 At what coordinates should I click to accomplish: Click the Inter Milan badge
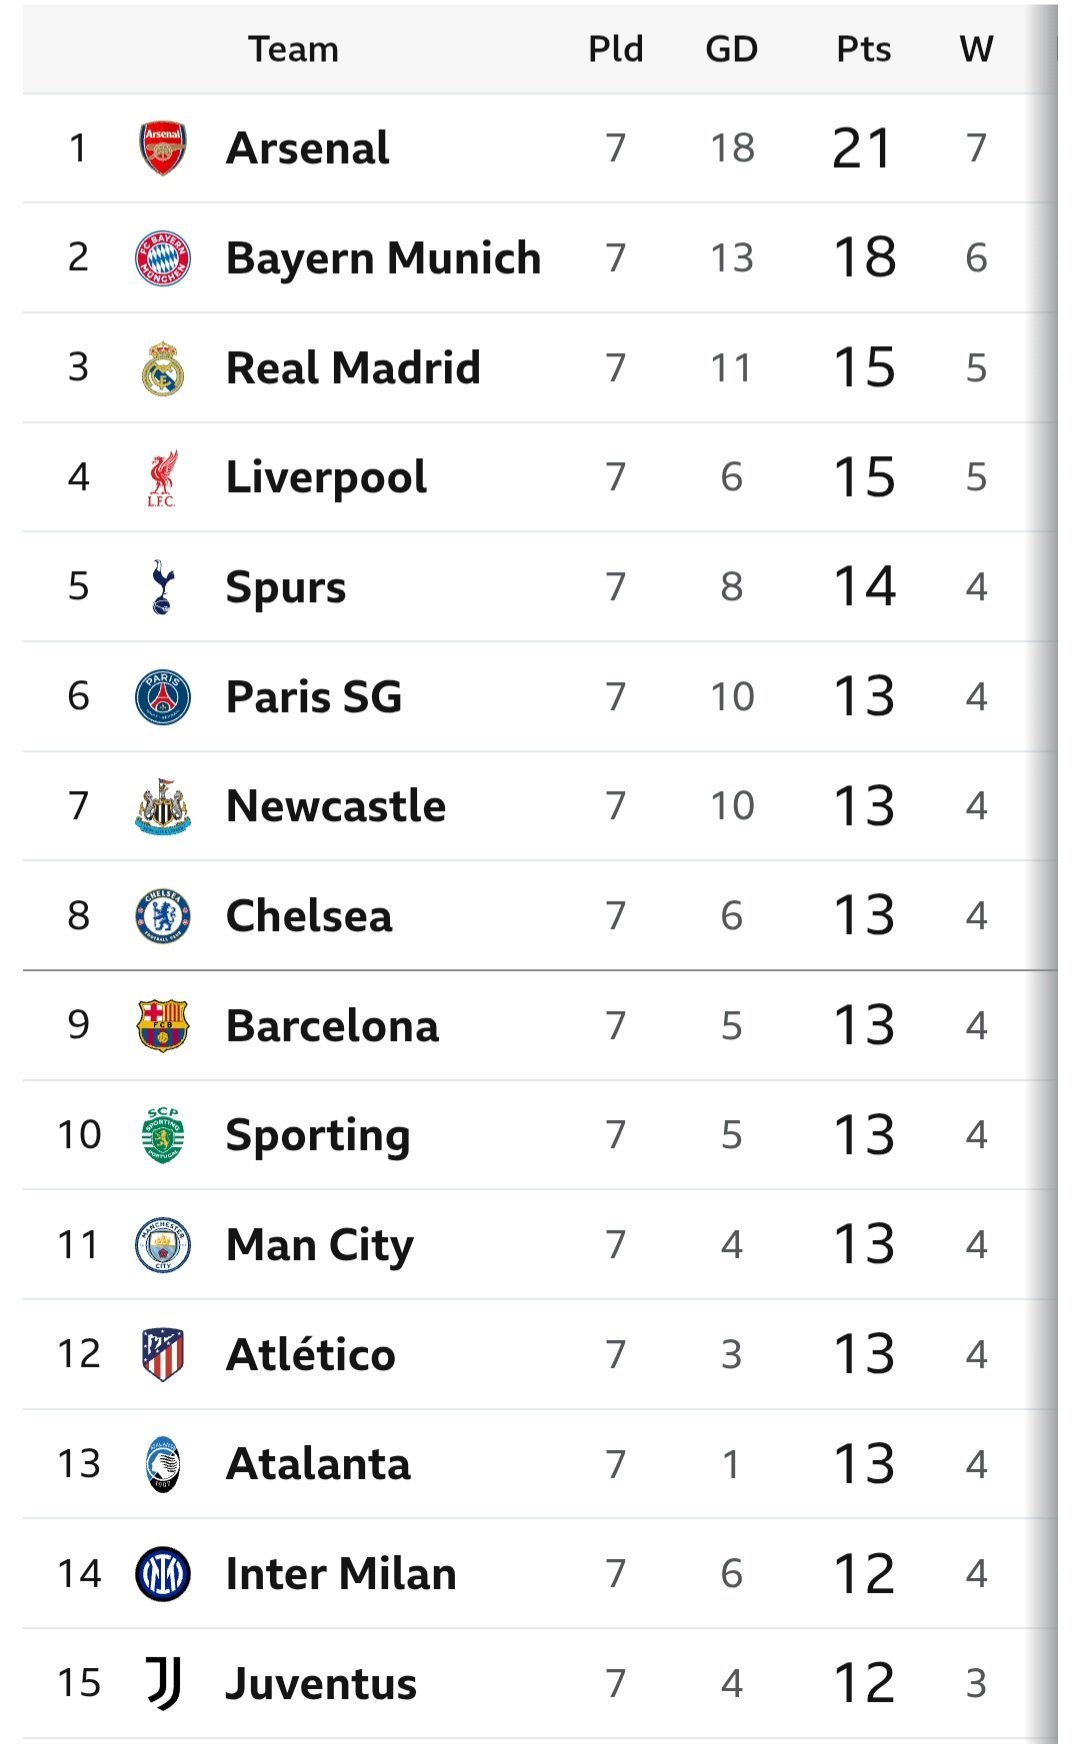pyautogui.click(x=162, y=1574)
